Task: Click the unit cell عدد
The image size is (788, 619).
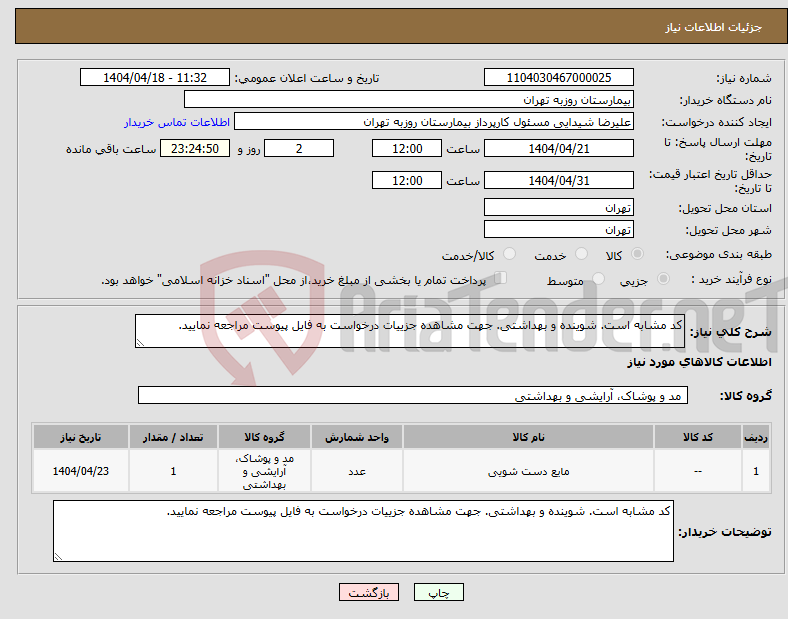Action: (x=357, y=471)
